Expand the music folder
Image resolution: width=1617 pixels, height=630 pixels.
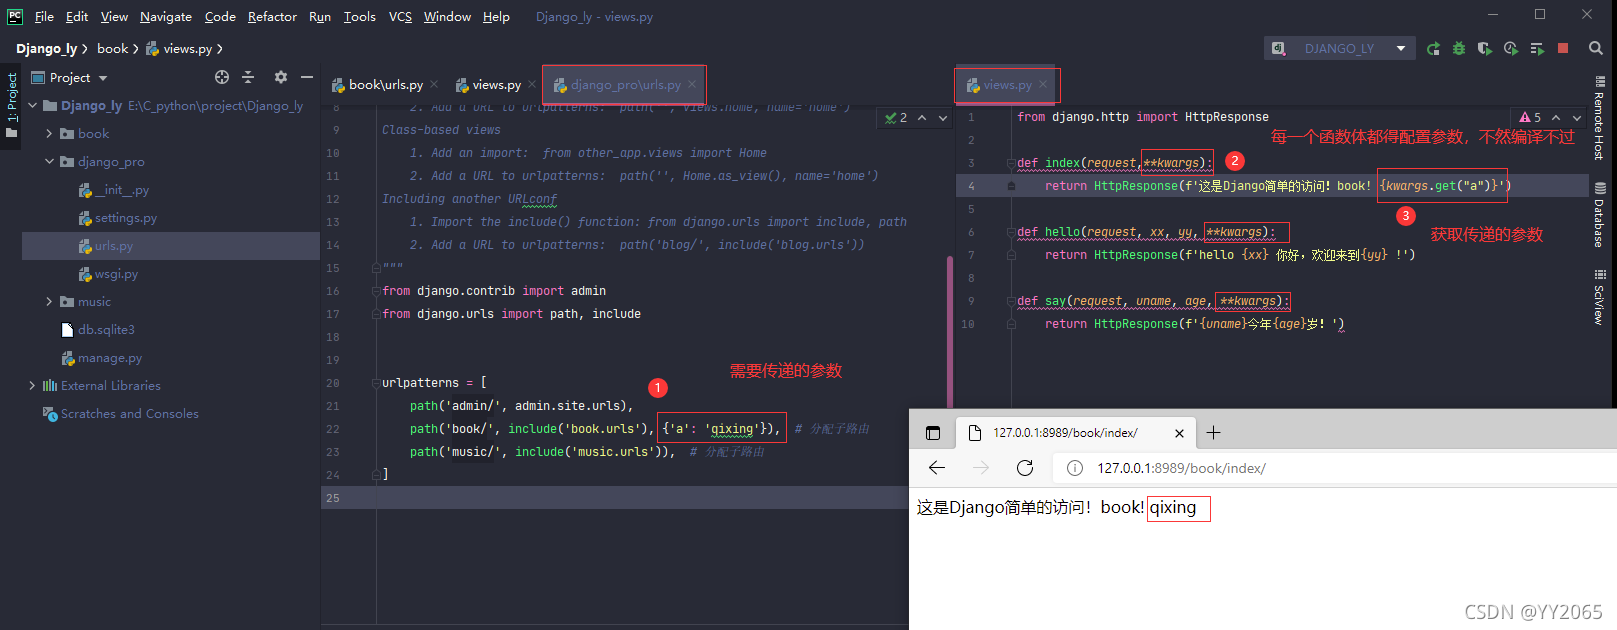49,301
